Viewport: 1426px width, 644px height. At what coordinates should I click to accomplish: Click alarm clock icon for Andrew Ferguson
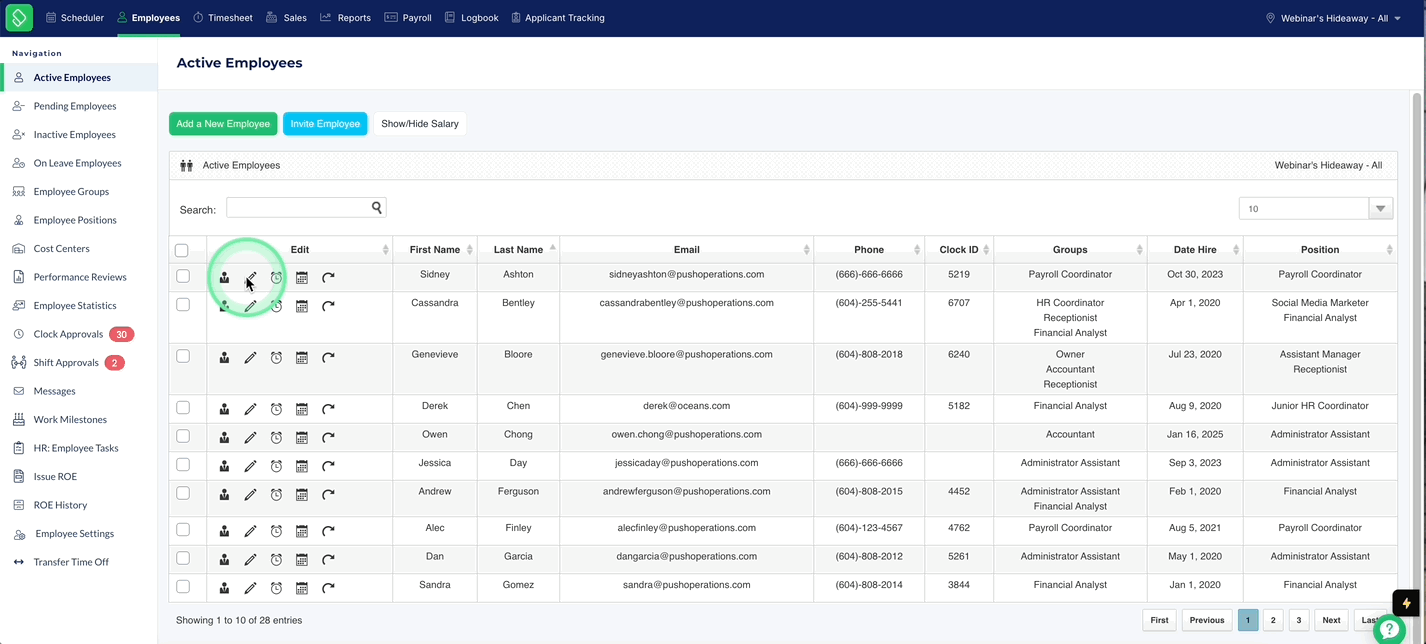click(x=276, y=494)
